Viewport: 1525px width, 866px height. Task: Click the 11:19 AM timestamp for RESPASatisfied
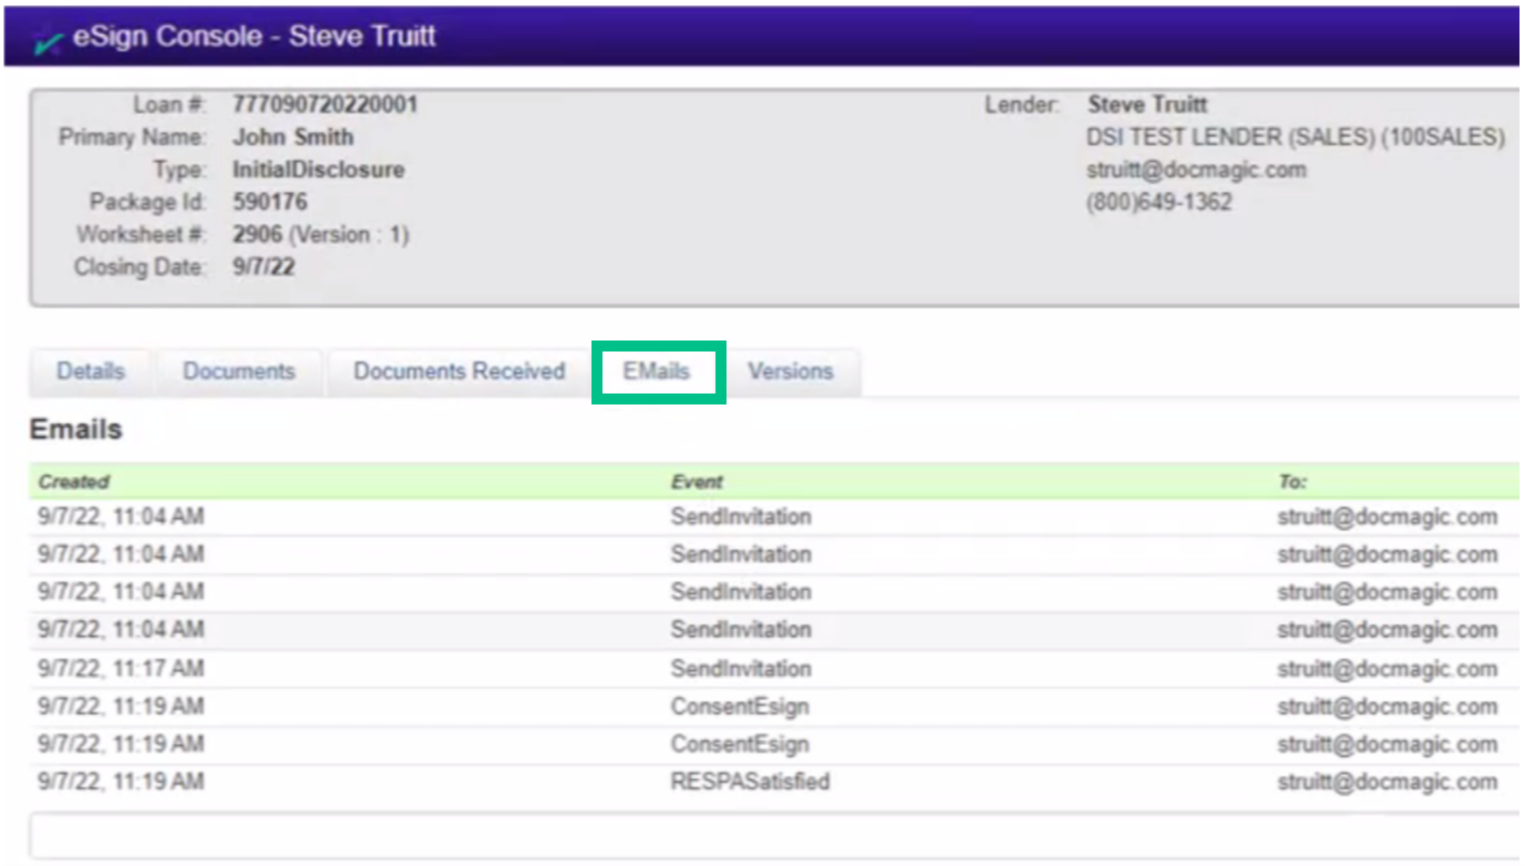(x=121, y=782)
